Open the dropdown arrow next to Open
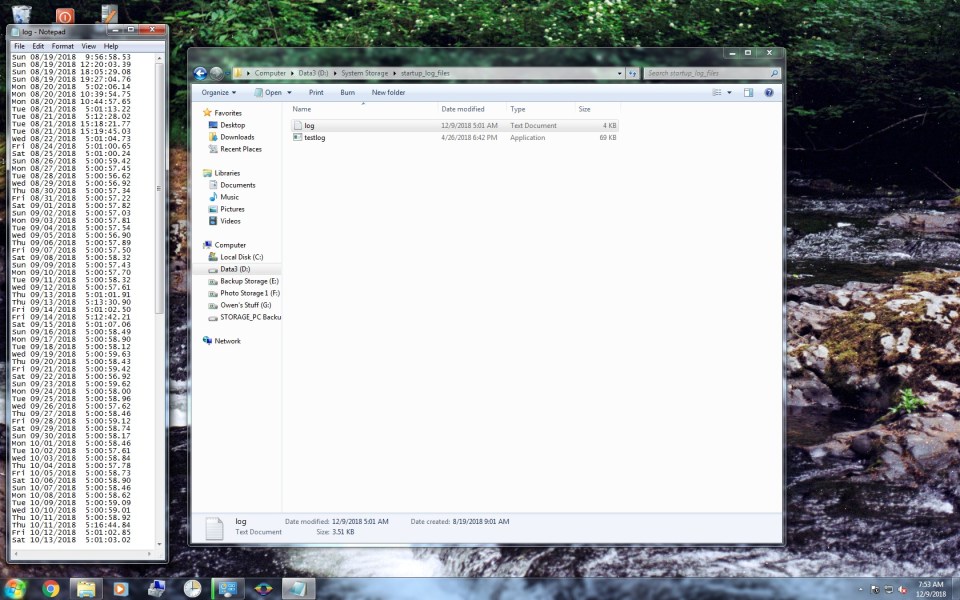The width and height of the screenshot is (960, 600). 289,93
